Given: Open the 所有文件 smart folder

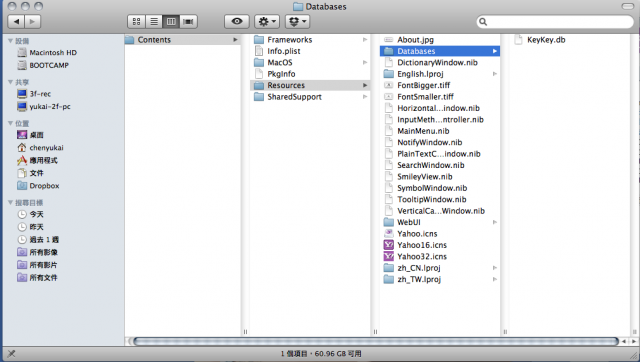Looking at the screenshot, I should click(x=37, y=278).
